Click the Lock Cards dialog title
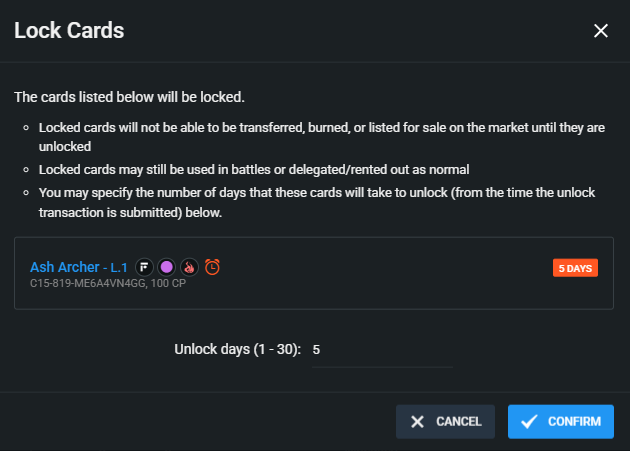 tap(69, 31)
